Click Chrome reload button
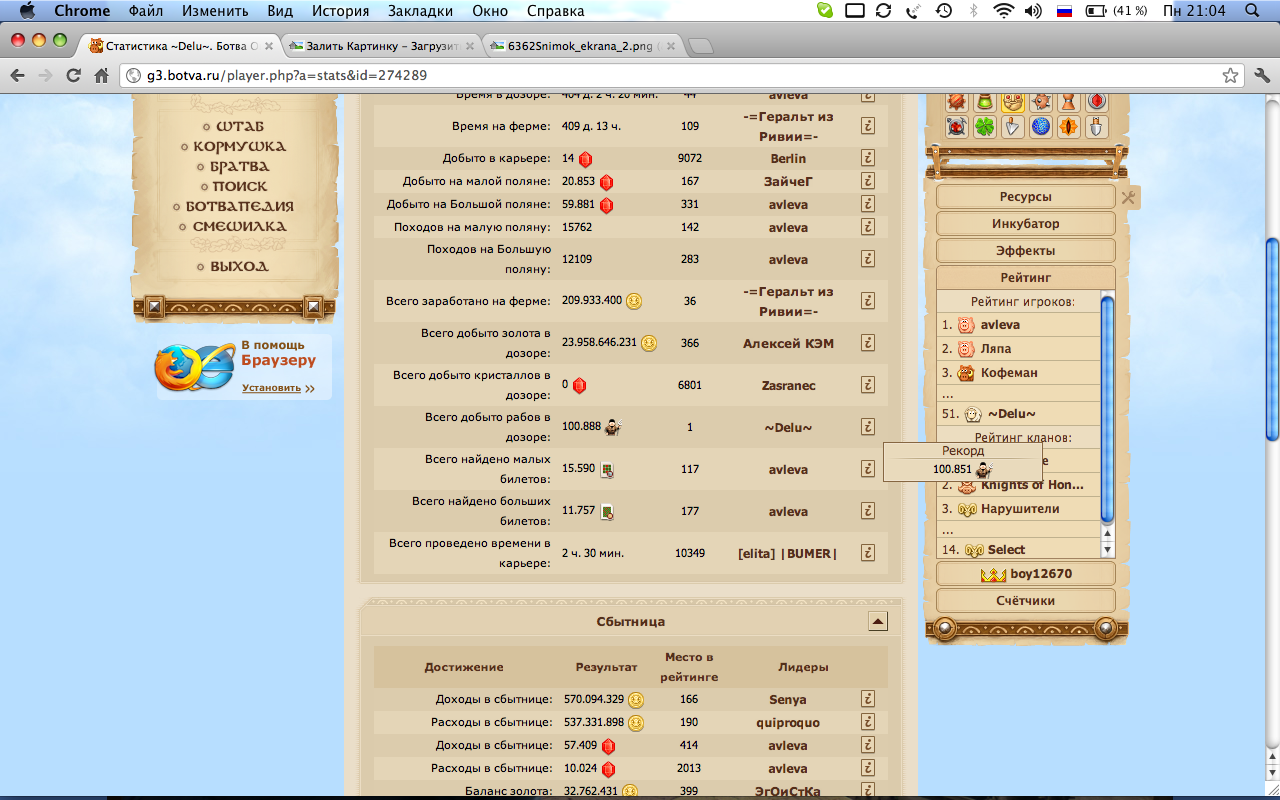 (x=73, y=75)
